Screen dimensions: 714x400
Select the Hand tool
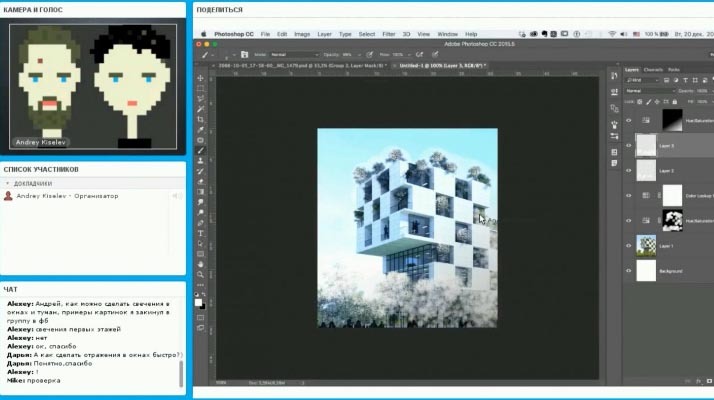[200, 264]
